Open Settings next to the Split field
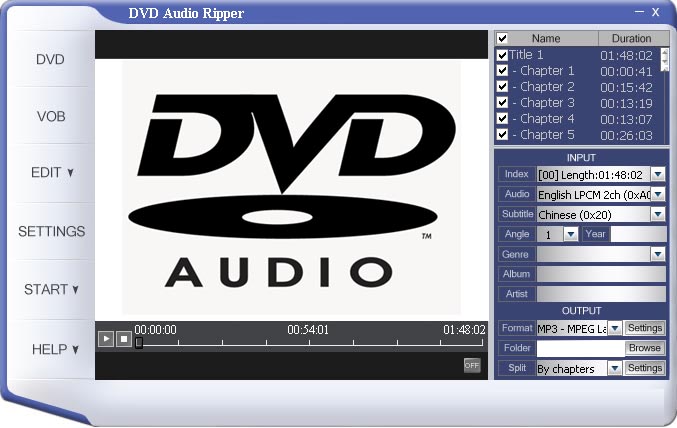The image size is (677, 428). coord(645,368)
